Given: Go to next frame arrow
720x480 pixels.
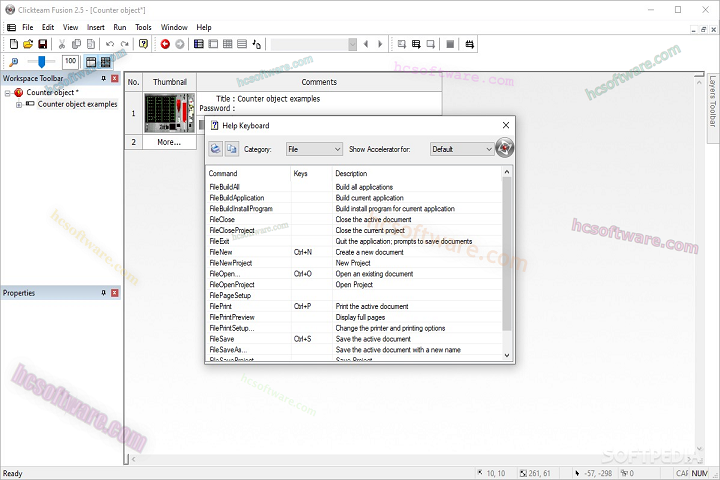Looking at the screenshot, I should pos(380,44).
